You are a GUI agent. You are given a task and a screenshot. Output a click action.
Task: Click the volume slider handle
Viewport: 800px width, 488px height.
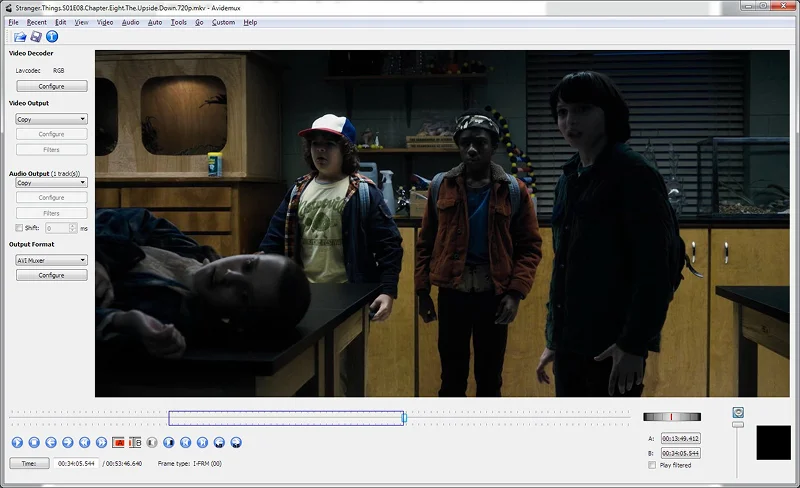[738, 425]
